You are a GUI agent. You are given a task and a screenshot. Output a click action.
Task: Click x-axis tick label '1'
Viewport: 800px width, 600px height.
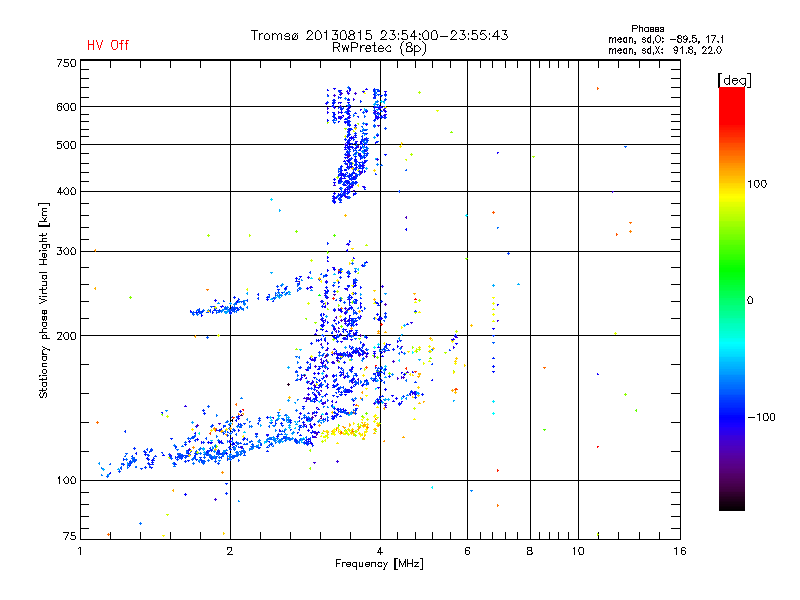(80, 551)
